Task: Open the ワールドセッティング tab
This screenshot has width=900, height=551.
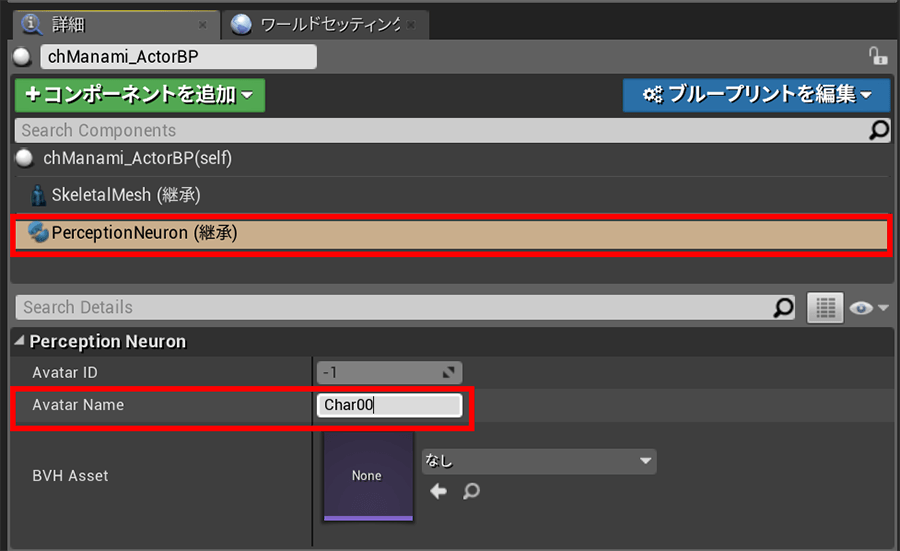Action: click(x=325, y=25)
